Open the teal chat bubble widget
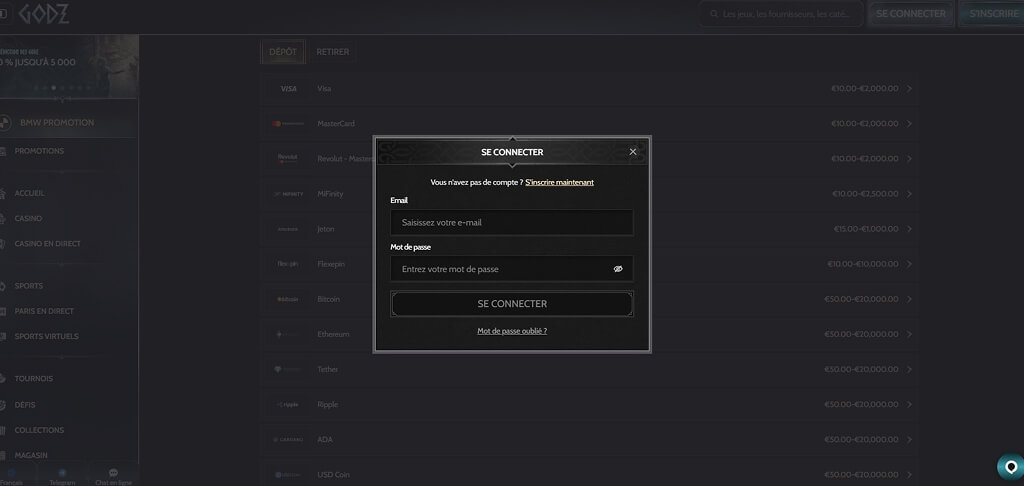This screenshot has width=1024, height=486. (x=1011, y=468)
